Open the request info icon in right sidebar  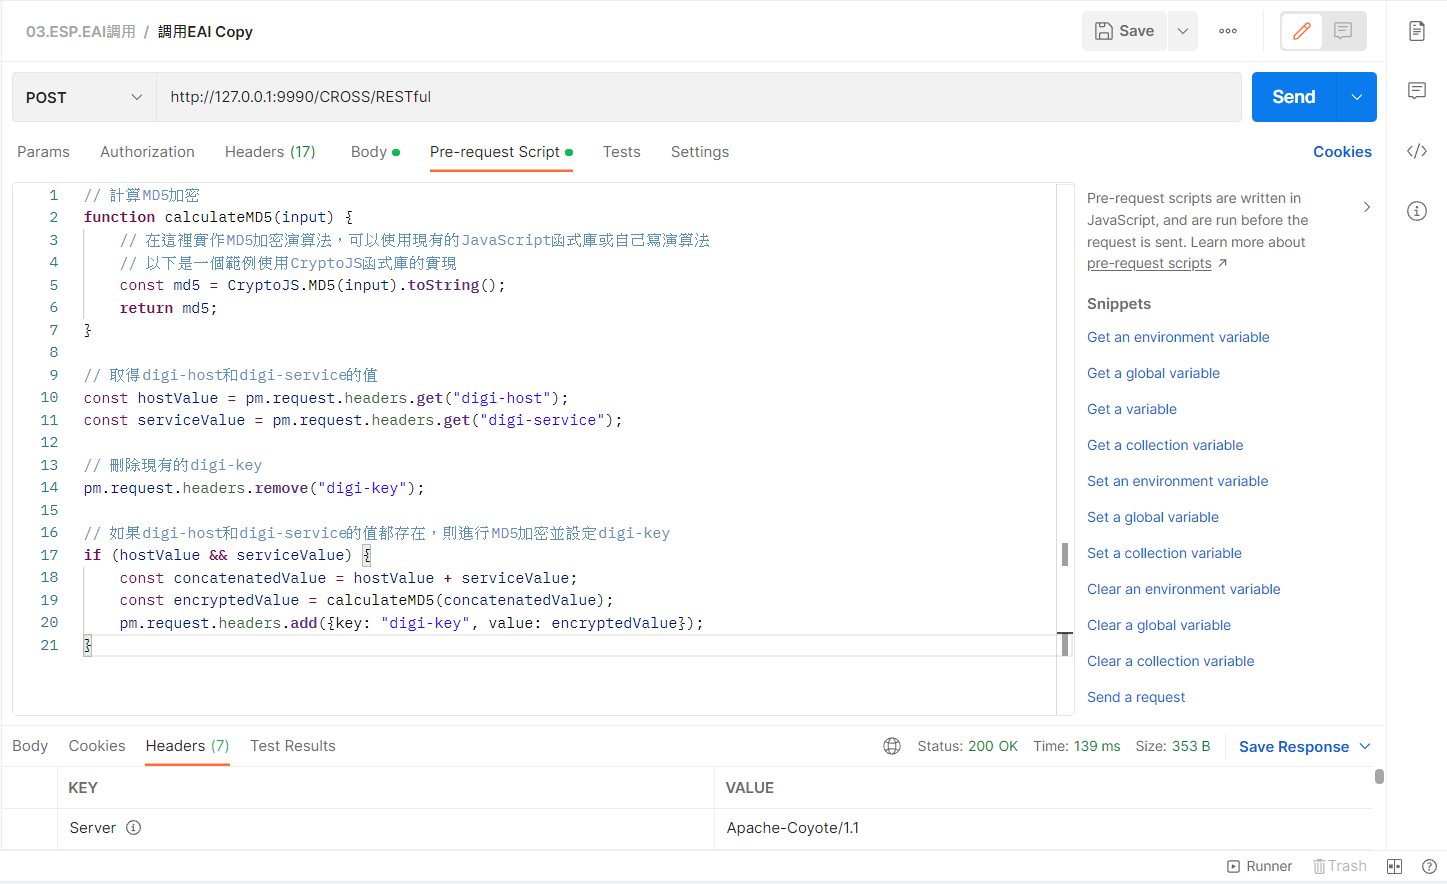click(x=1417, y=211)
